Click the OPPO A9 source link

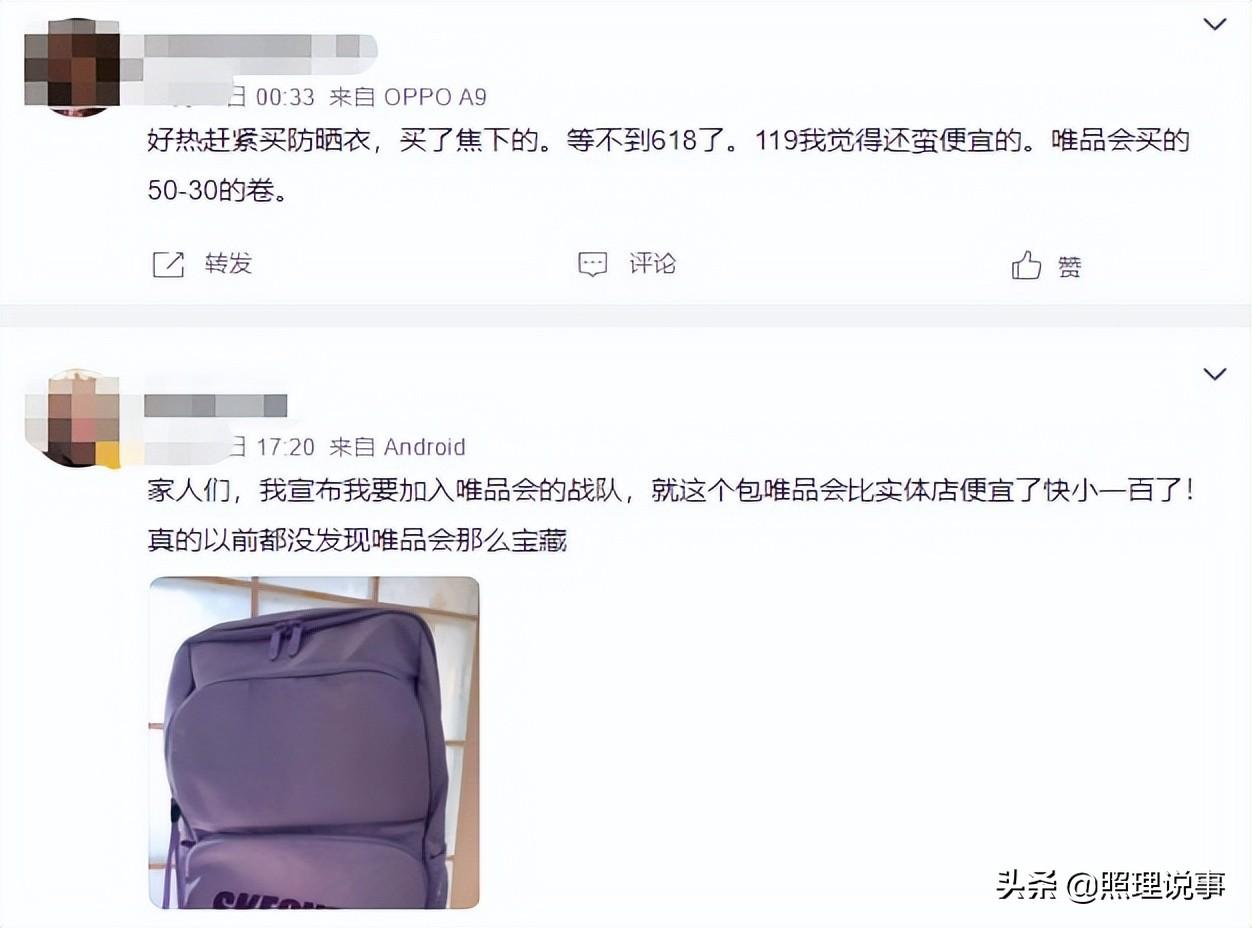click(435, 96)
